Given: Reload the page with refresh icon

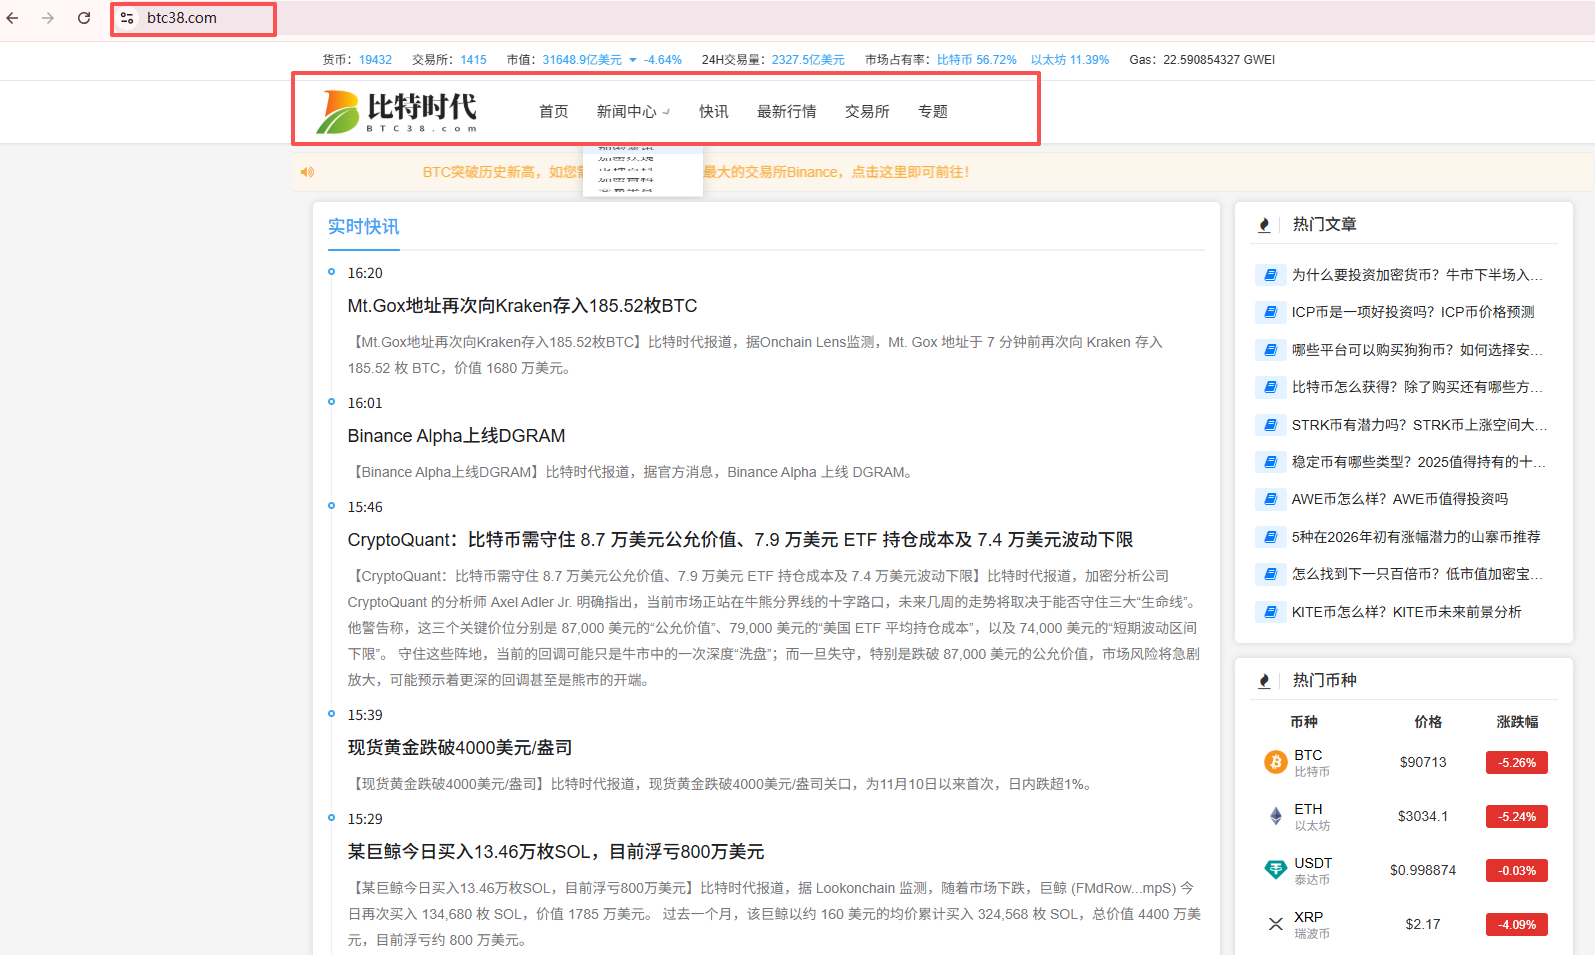Looking at the screenshot, I should pyautogui.click(x=84, y=18).
